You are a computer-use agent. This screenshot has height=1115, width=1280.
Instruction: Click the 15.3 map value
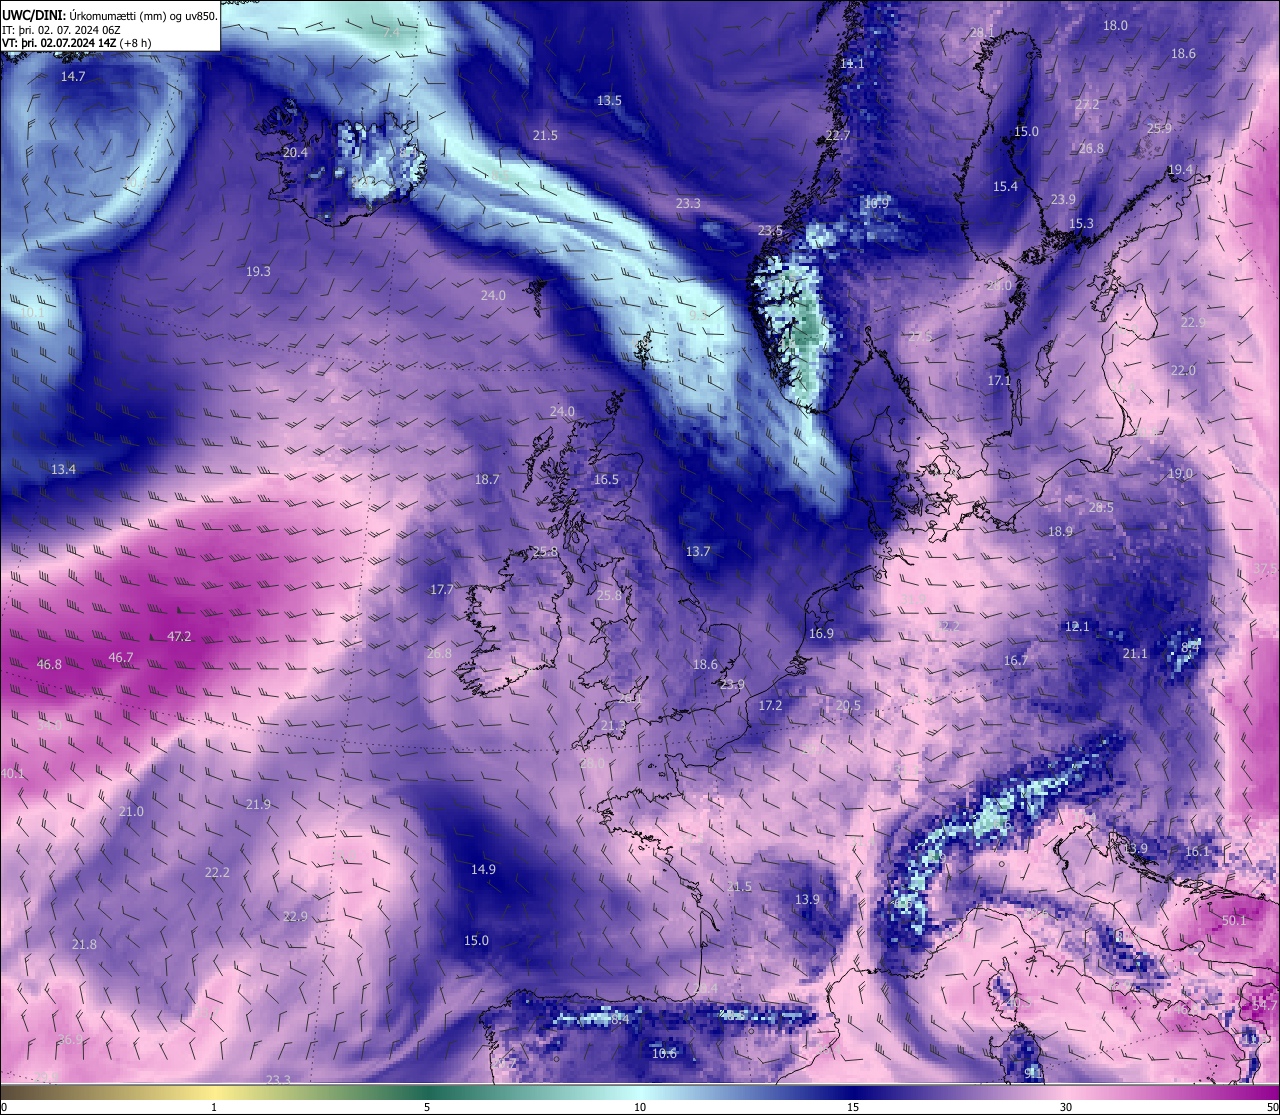click(1081, 223)
